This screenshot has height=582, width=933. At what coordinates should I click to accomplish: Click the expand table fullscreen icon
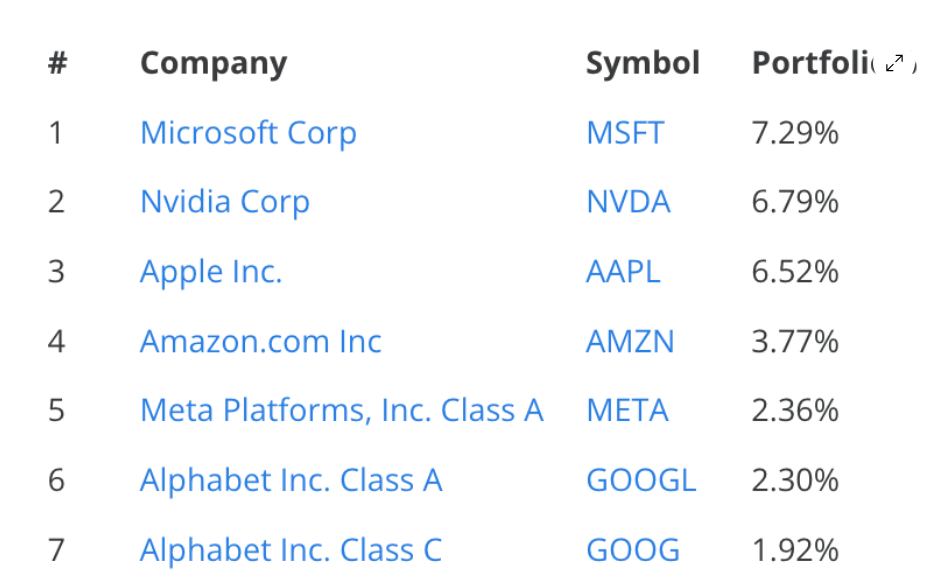click(894, 64)
